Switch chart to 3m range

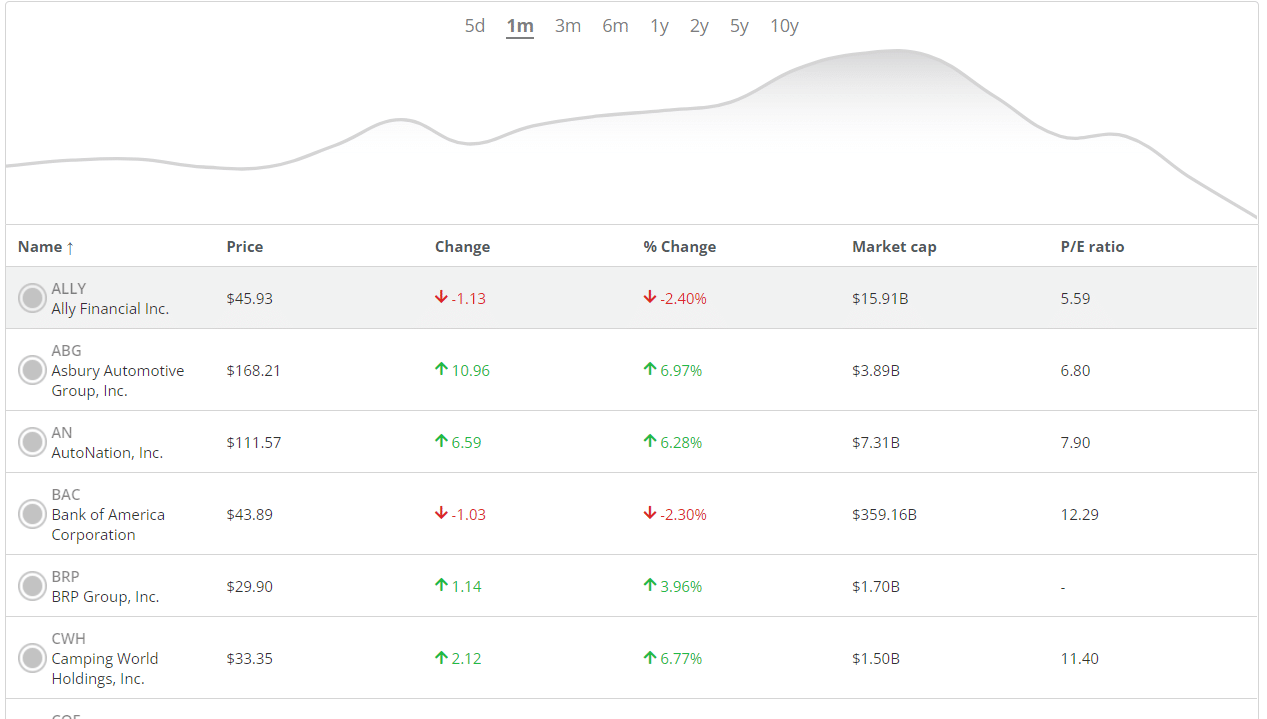coord(568,26)
